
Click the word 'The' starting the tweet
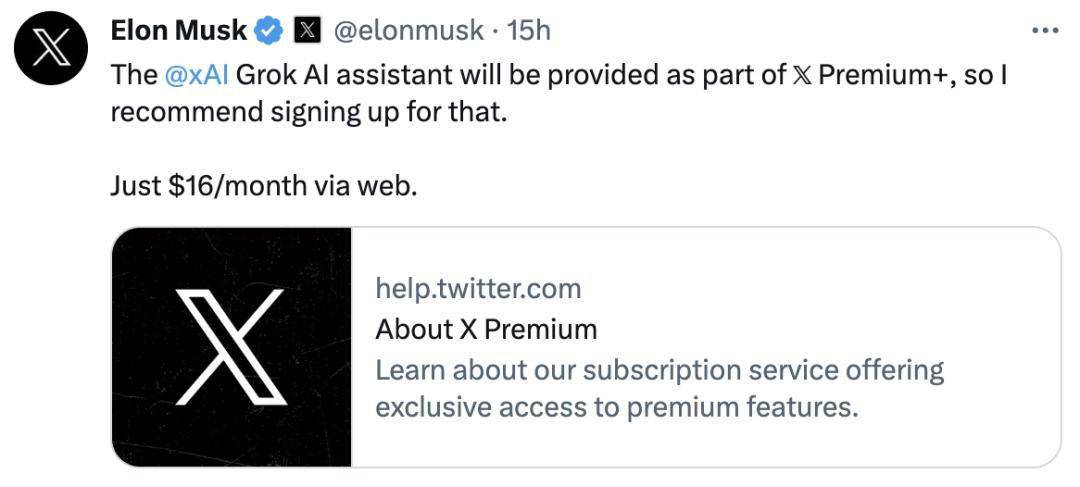(133, 76)
